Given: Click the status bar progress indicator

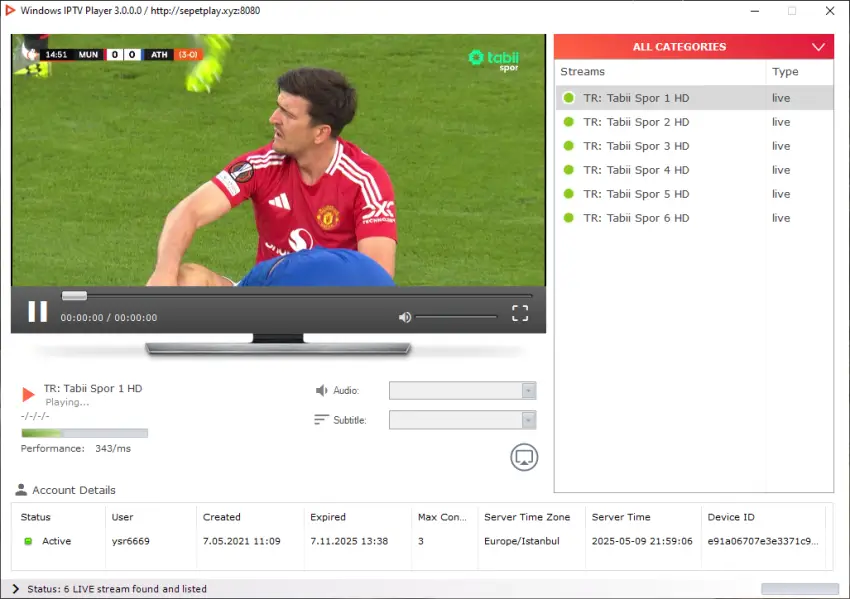Looking at the screenshot, I should pos(800,589).
